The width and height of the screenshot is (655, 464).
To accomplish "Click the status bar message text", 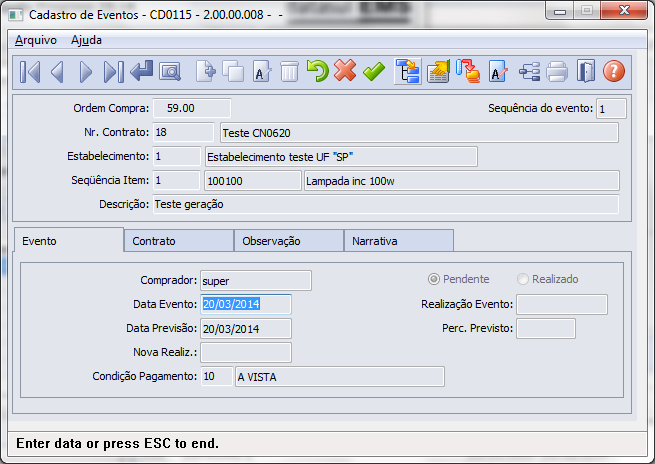I will (x=117, y=443).
